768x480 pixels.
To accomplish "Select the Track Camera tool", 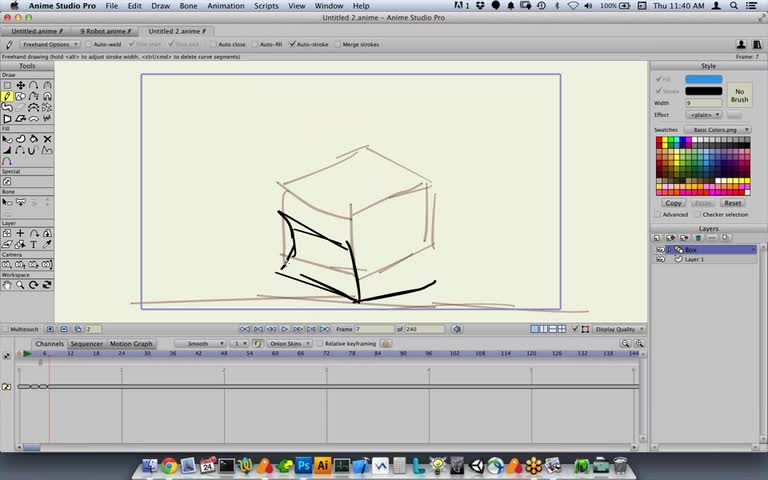I will tap(7, 264).
